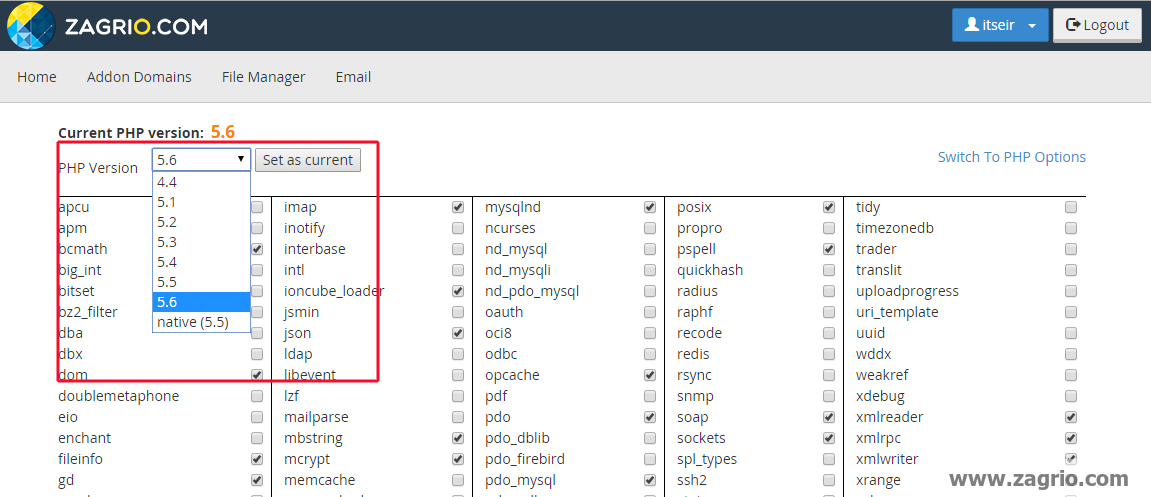
Task: Toggle the sockets extension checkbox
Action: coord(829,438)
